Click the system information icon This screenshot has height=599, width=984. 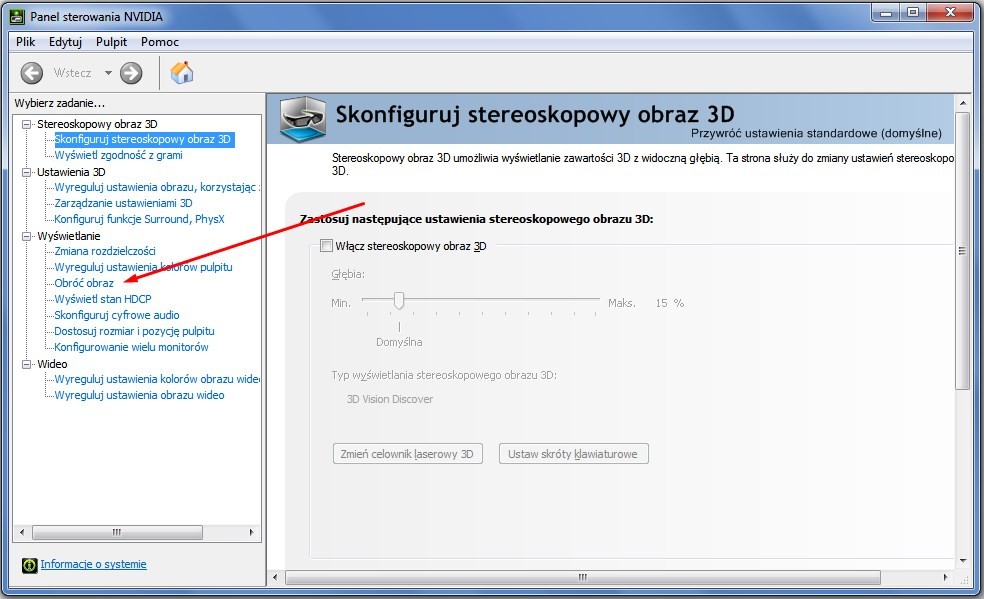(x=29, y=565)
